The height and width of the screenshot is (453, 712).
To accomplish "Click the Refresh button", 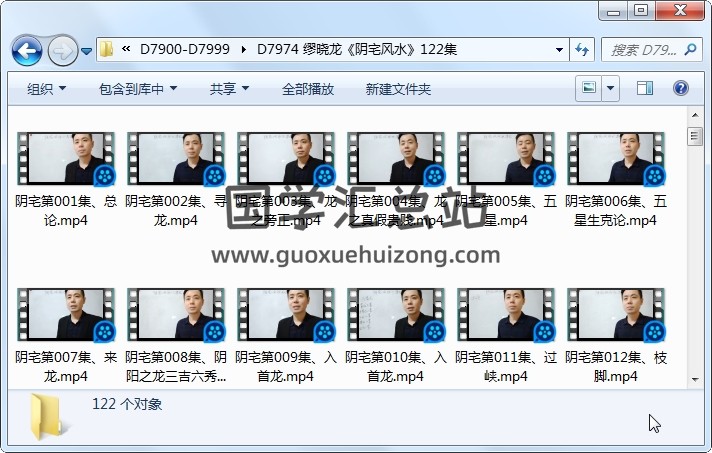I will (x=582, y=49).
